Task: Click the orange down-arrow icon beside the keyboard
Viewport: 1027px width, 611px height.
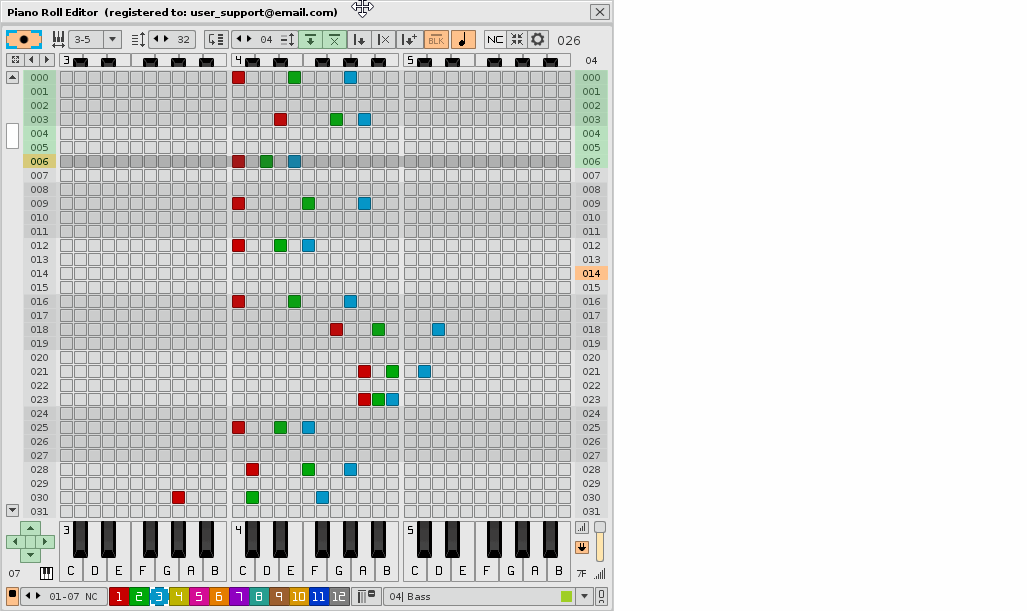Action: coord(581,547)
